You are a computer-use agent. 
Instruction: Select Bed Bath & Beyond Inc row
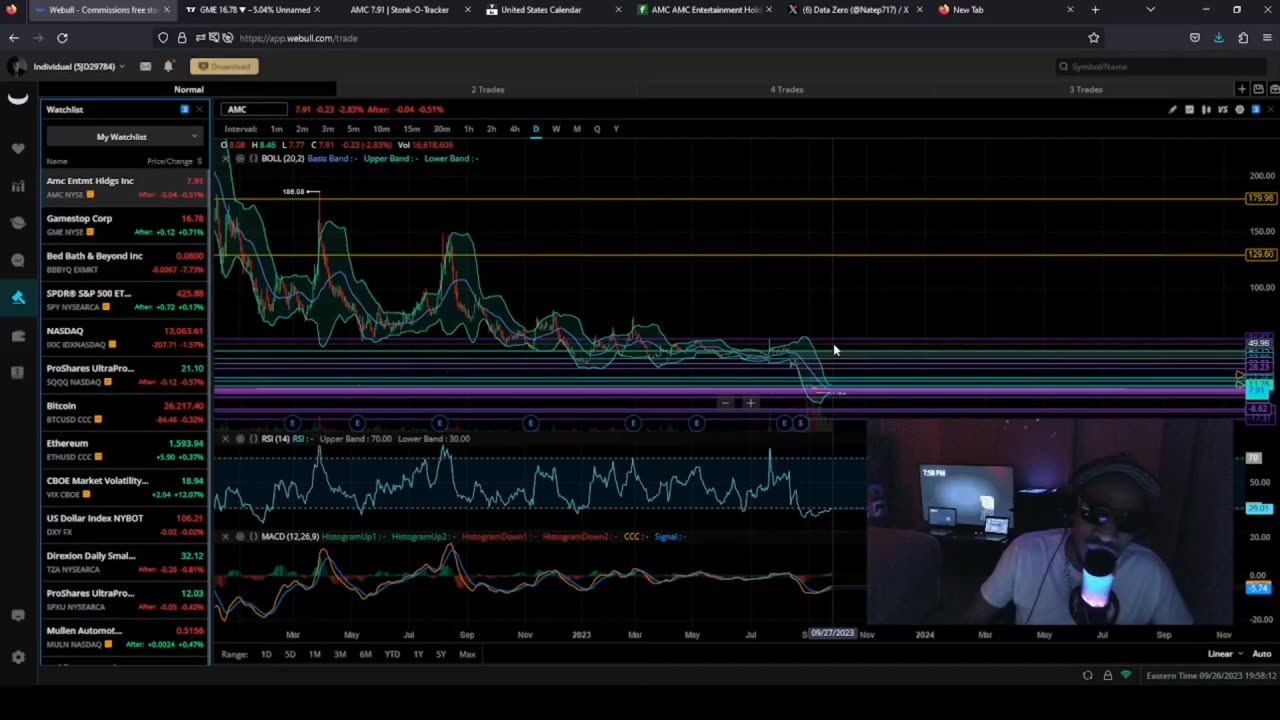pyautogui.click(x=124, y=262)
